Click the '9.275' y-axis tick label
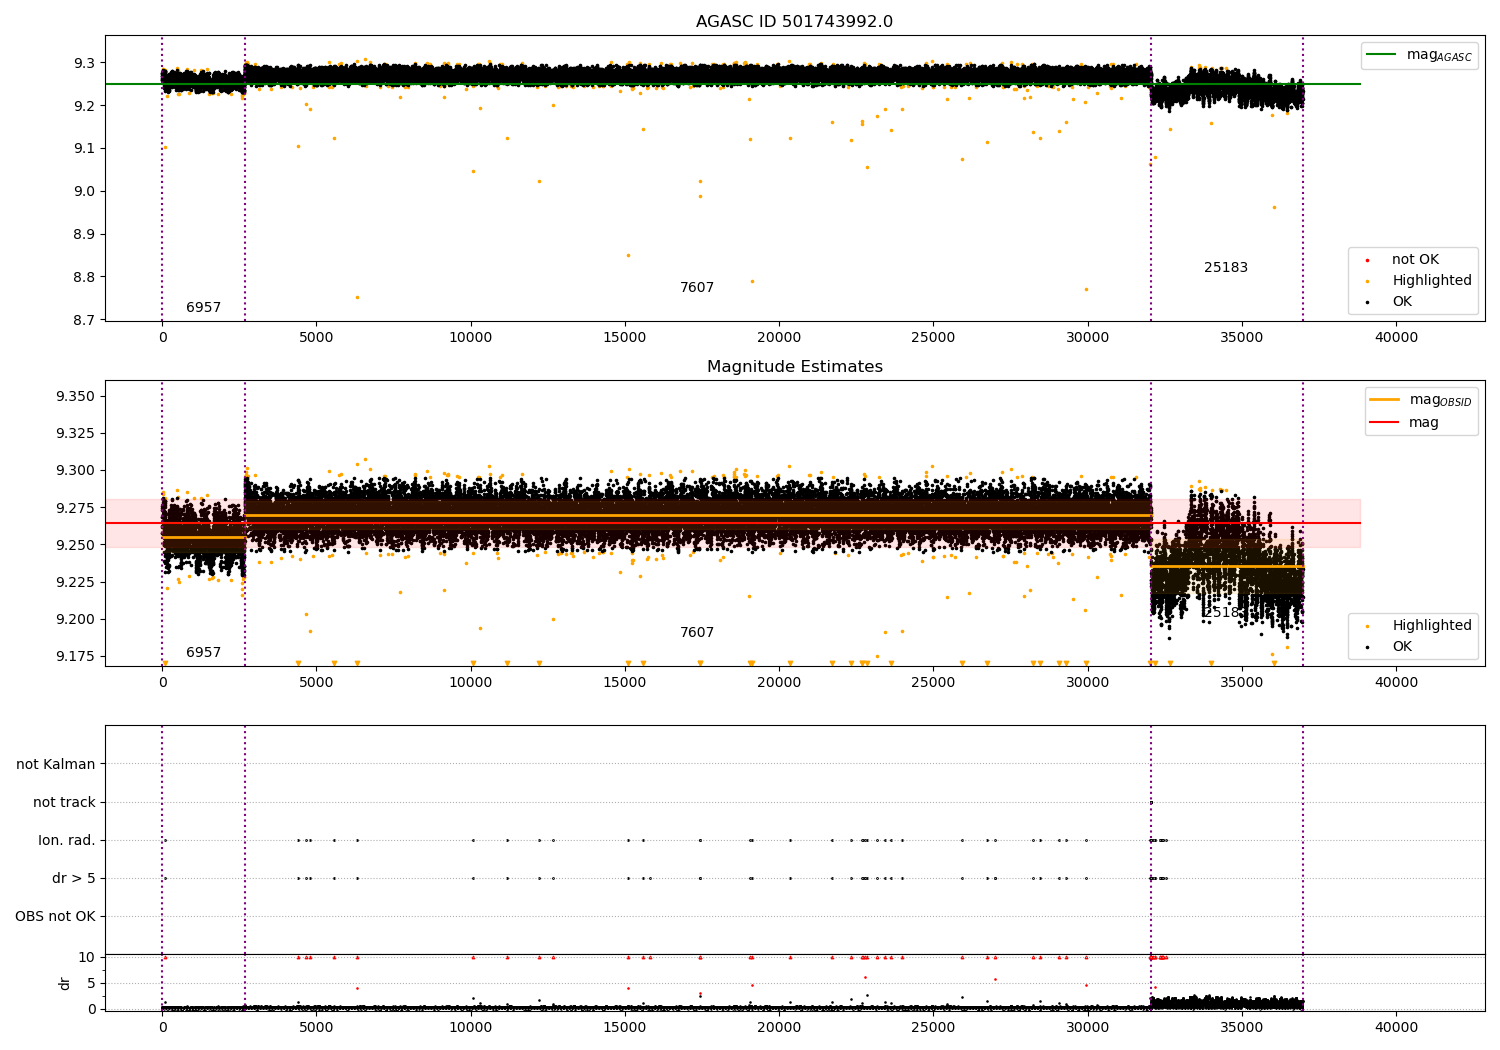 click(76, 509)
